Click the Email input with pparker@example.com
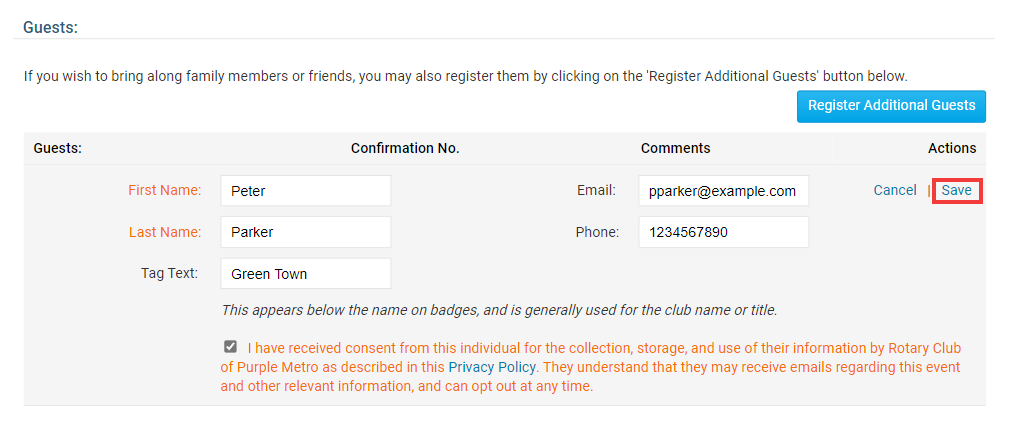Image resolution: width=1014 pixels, height=446 pixels. click(723, 191)
